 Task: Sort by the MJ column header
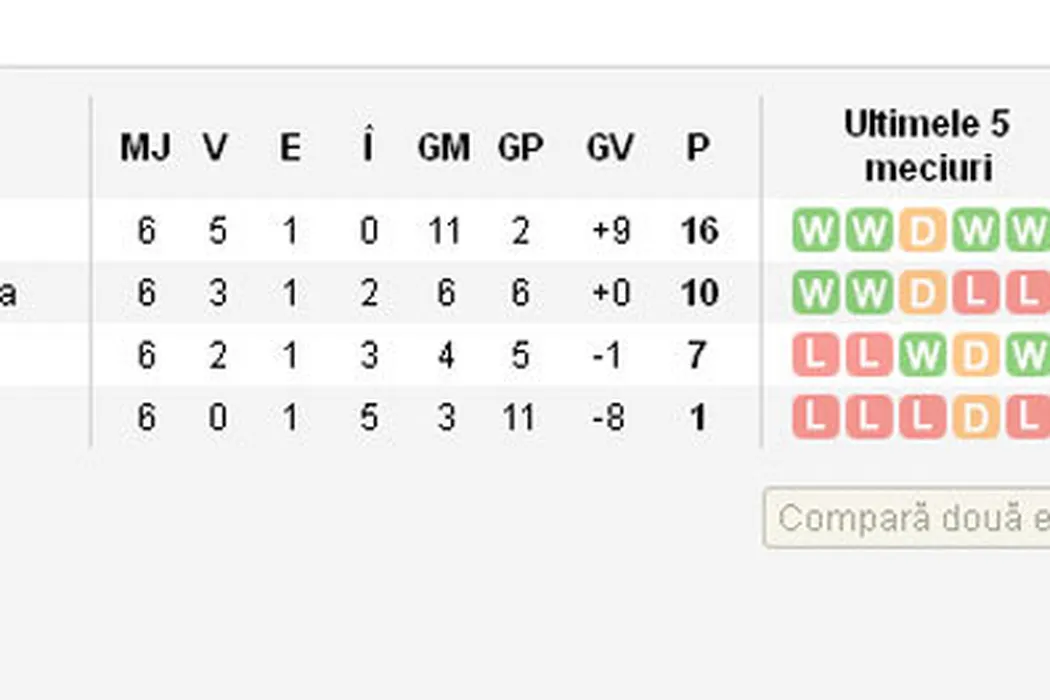pos(146,148)
